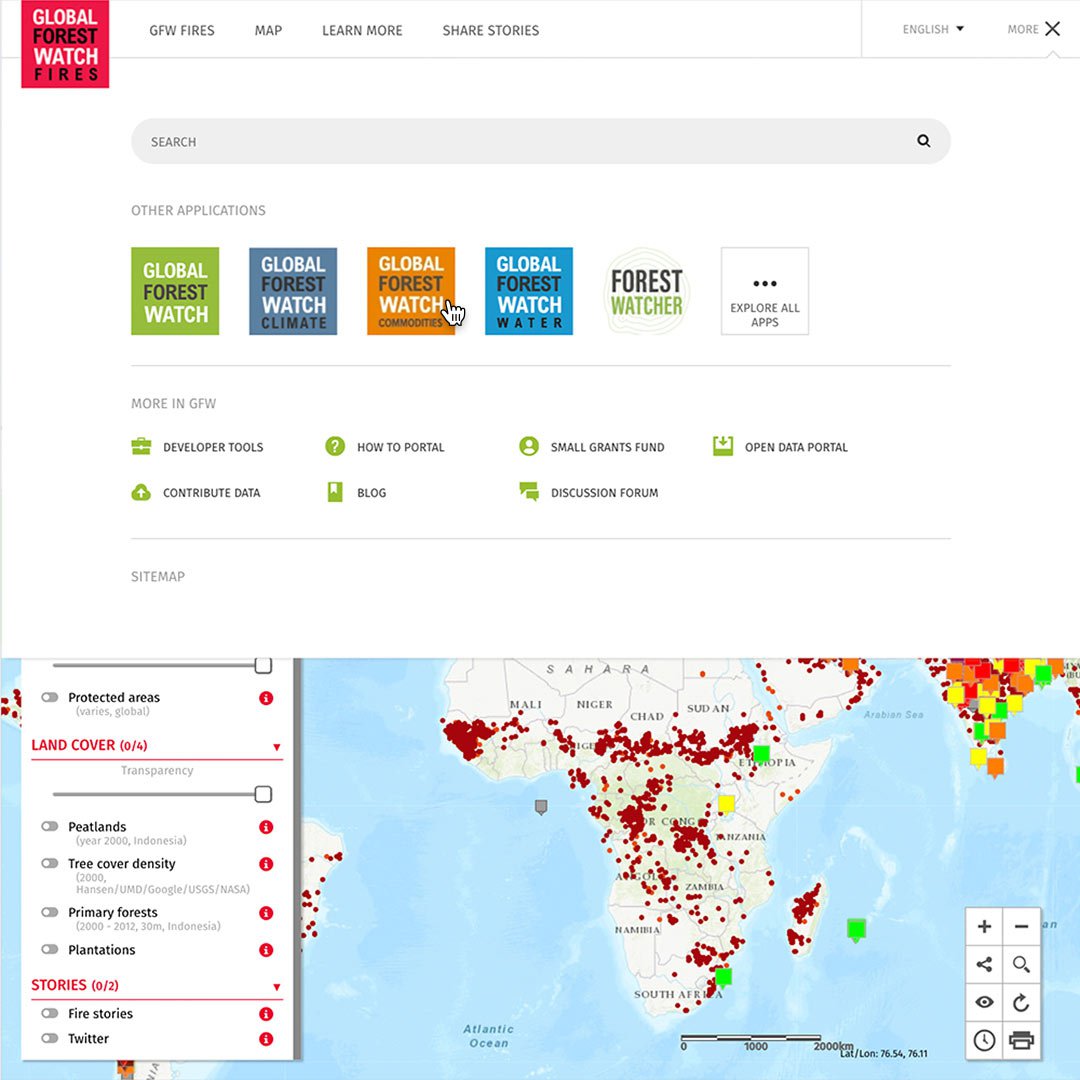Enable the Tree cover density layer
Image resolution: width=1080 pixels, height=1080 pixels.
coord(50,863)
